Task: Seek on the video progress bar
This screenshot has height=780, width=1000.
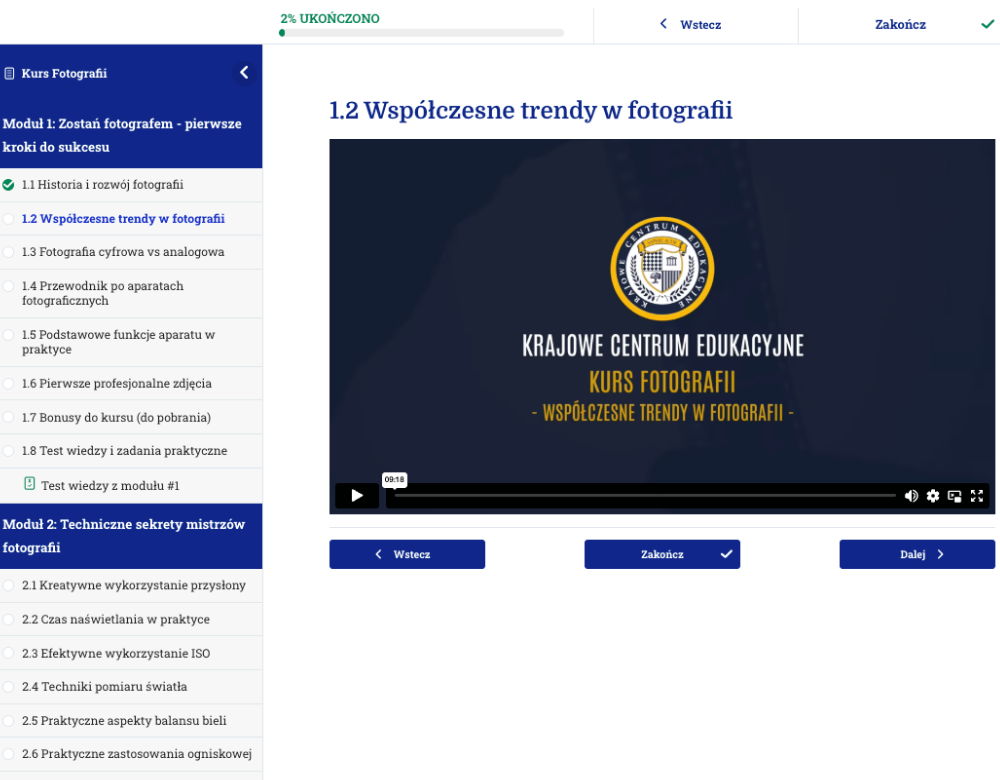Action: click(x=644, y=496)
